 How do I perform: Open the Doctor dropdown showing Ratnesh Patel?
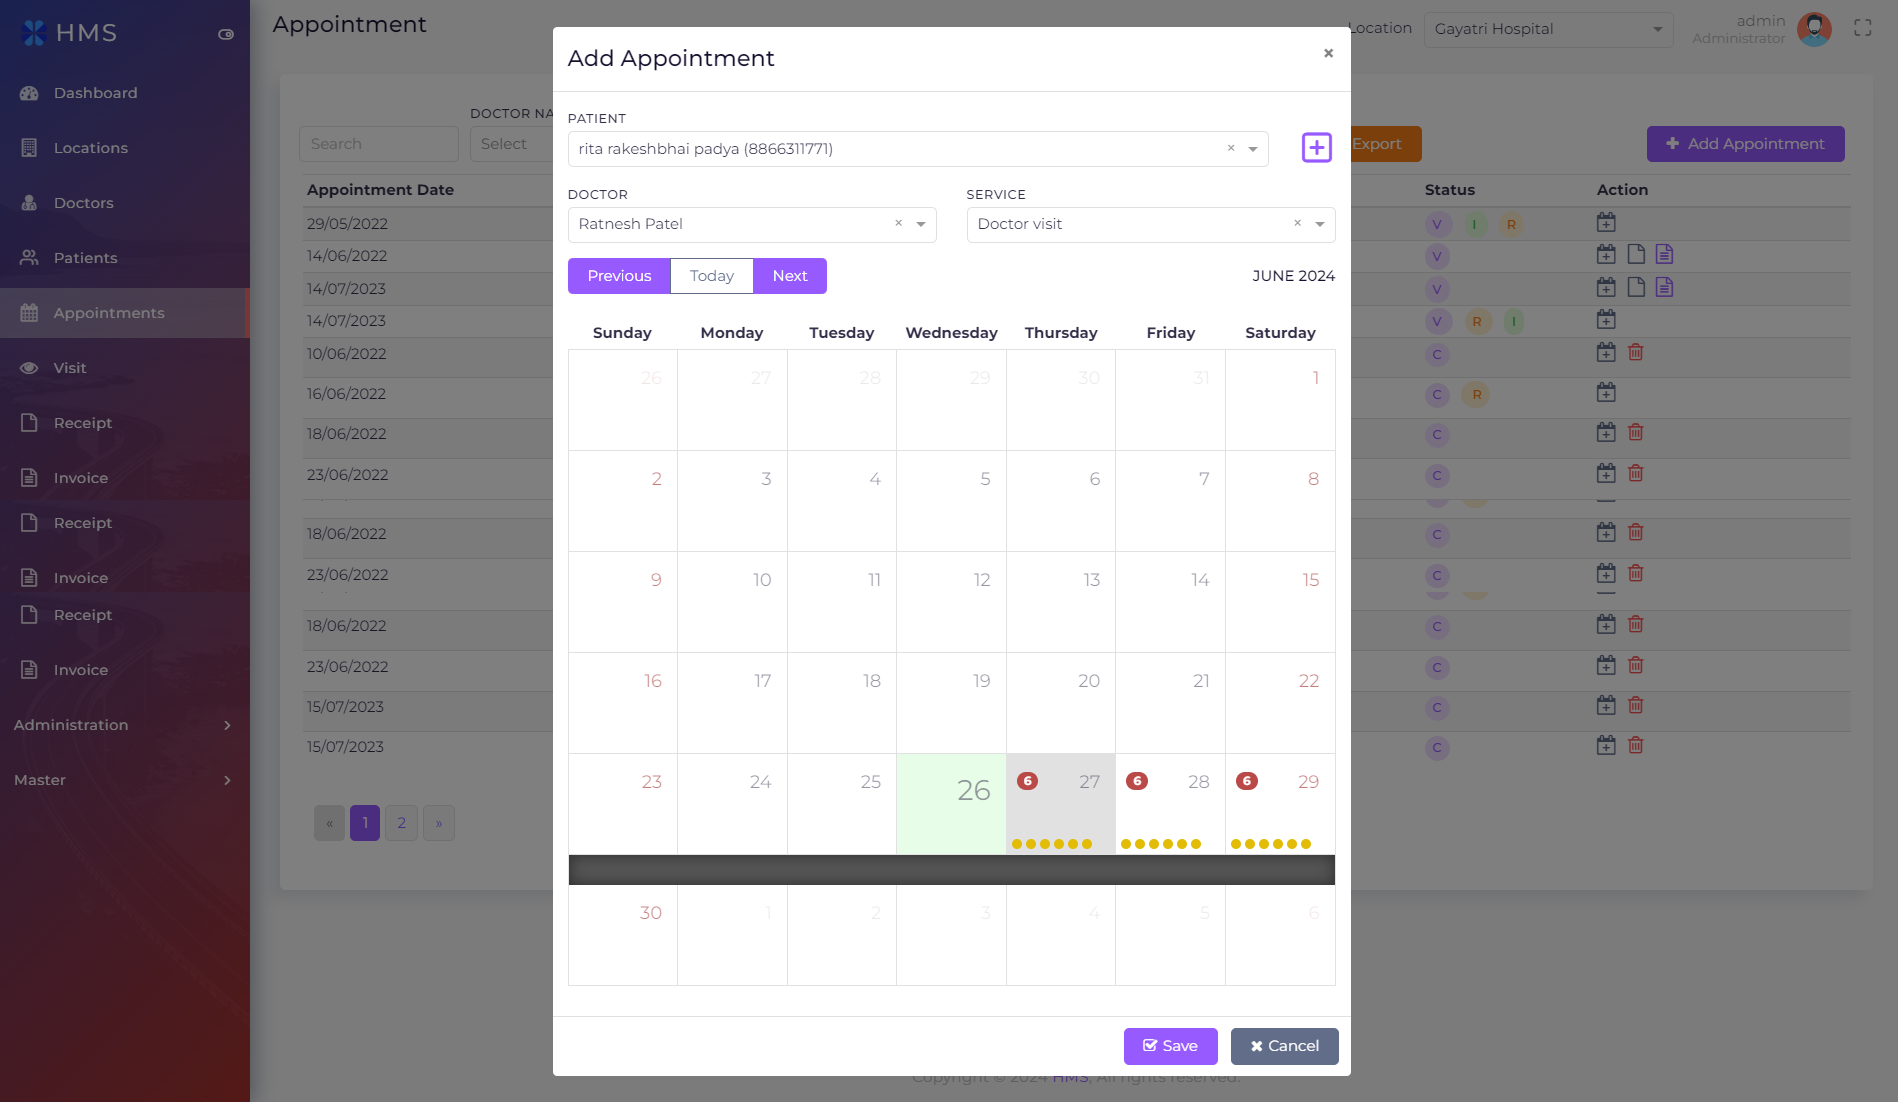(x=920, y=225)
